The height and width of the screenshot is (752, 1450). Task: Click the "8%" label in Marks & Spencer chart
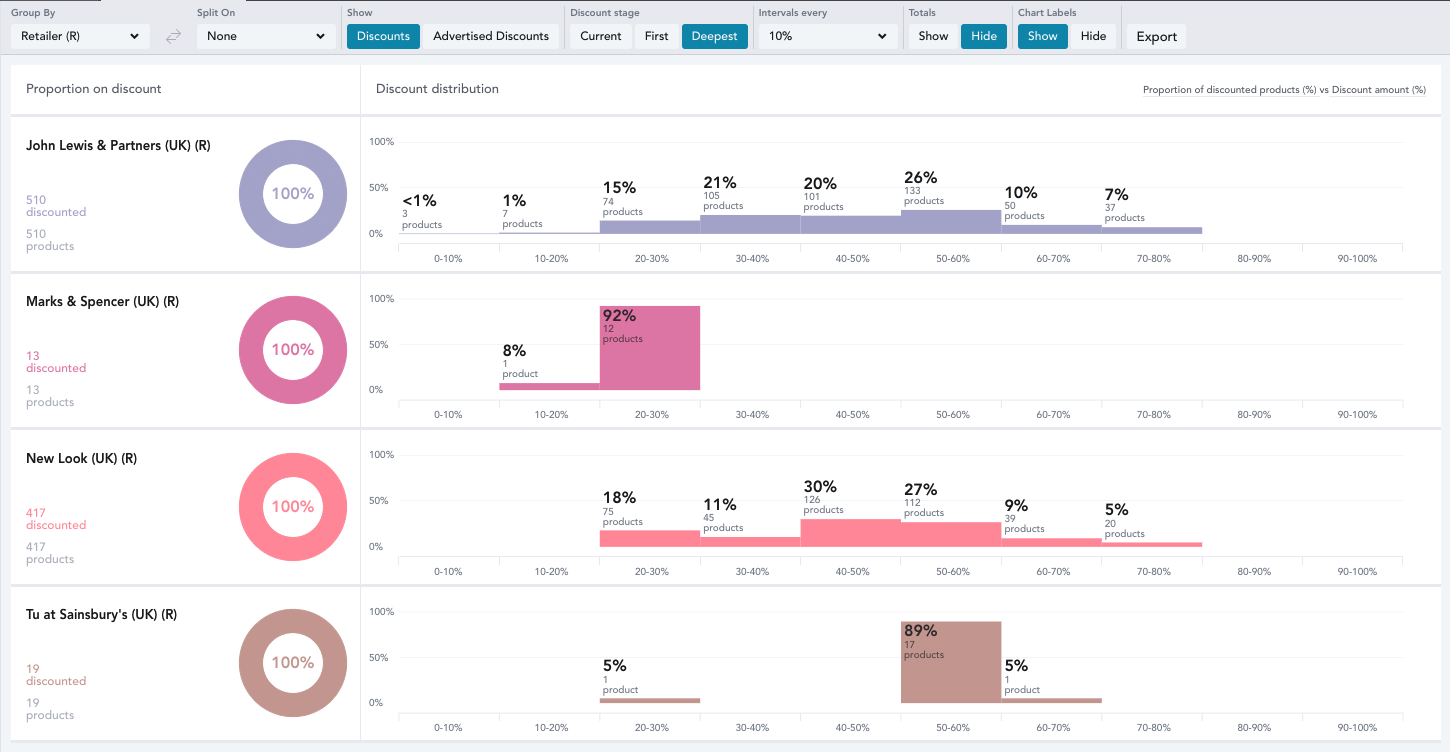pos(514,351)
